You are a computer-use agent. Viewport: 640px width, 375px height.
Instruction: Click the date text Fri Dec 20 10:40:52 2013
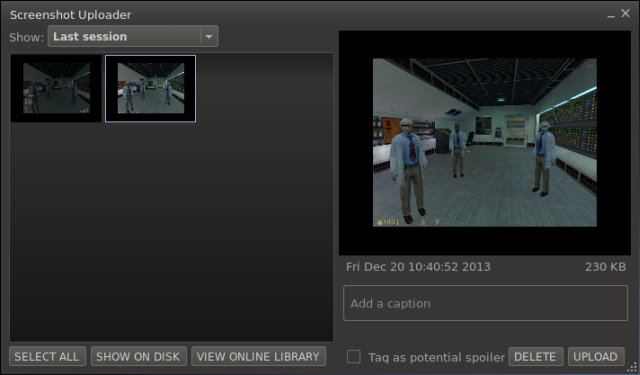tap(418, 267)
